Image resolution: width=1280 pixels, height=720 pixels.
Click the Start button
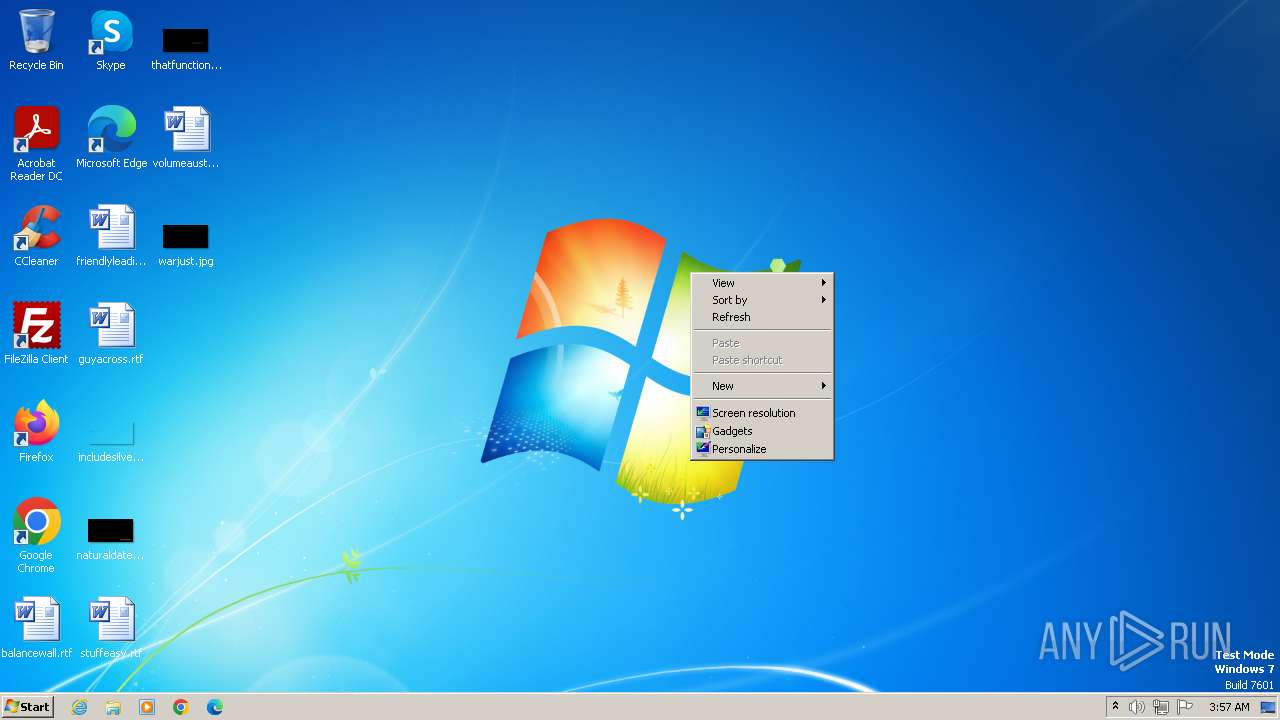click(27, 707)
